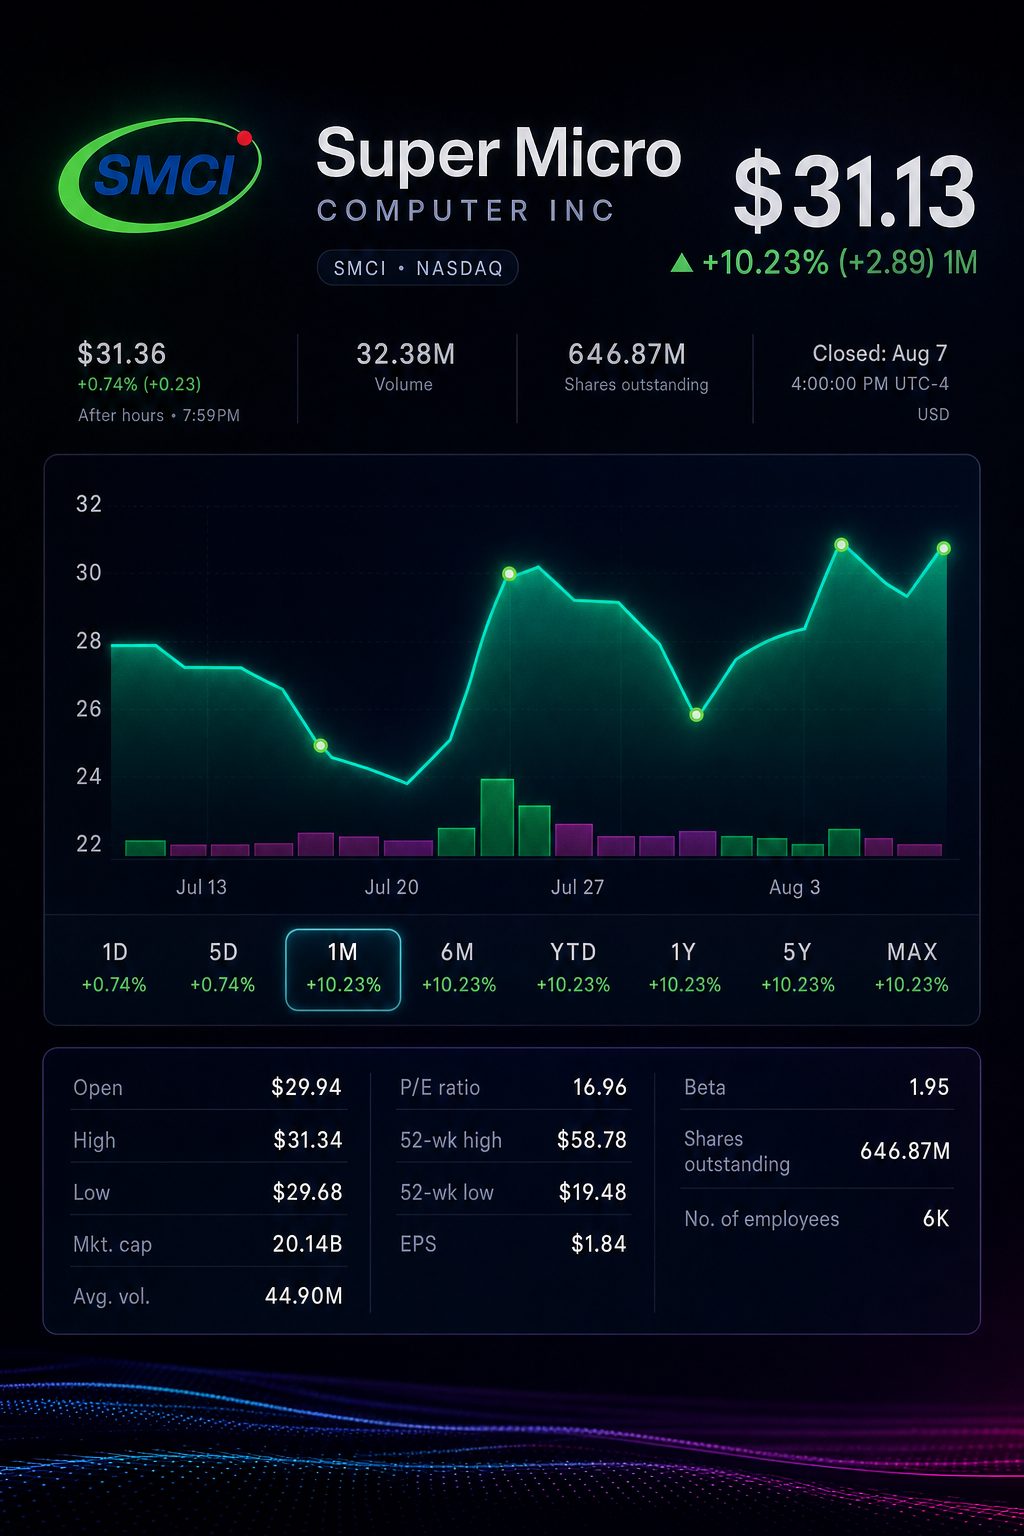
Task: Select the 1D time range tab
Action: click(x=114, y=968)
